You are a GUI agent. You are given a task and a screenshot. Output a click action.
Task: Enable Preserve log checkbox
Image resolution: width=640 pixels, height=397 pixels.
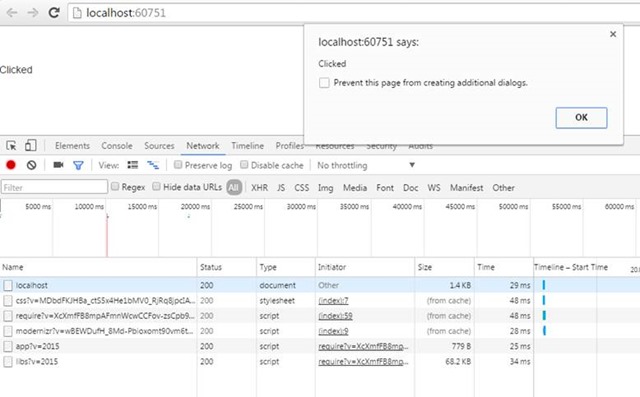pos(178,164)
